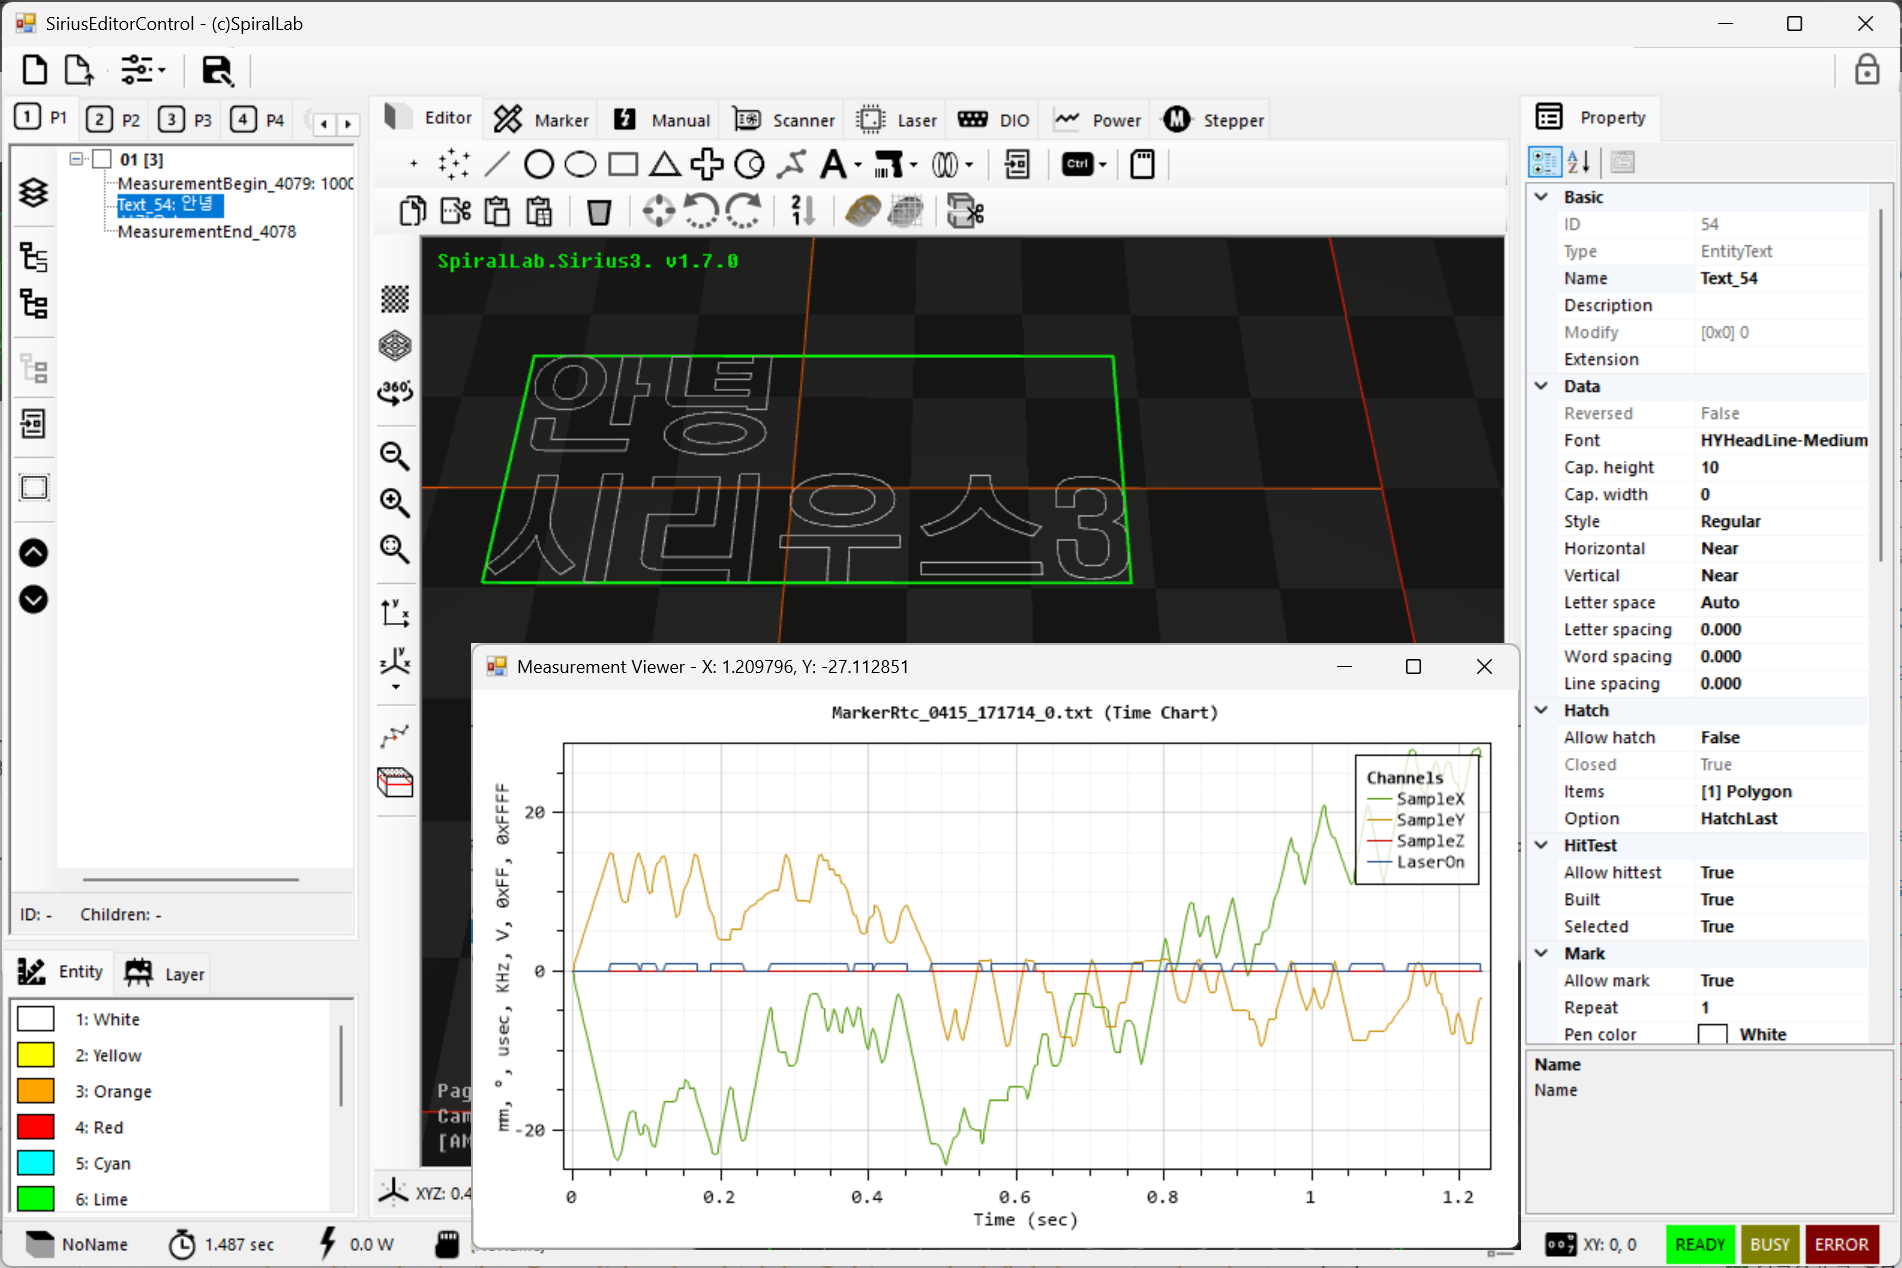Screen dimensions: 1902x1268
Task: Click the zoom out magnifier icon
Action: point(395,456)
